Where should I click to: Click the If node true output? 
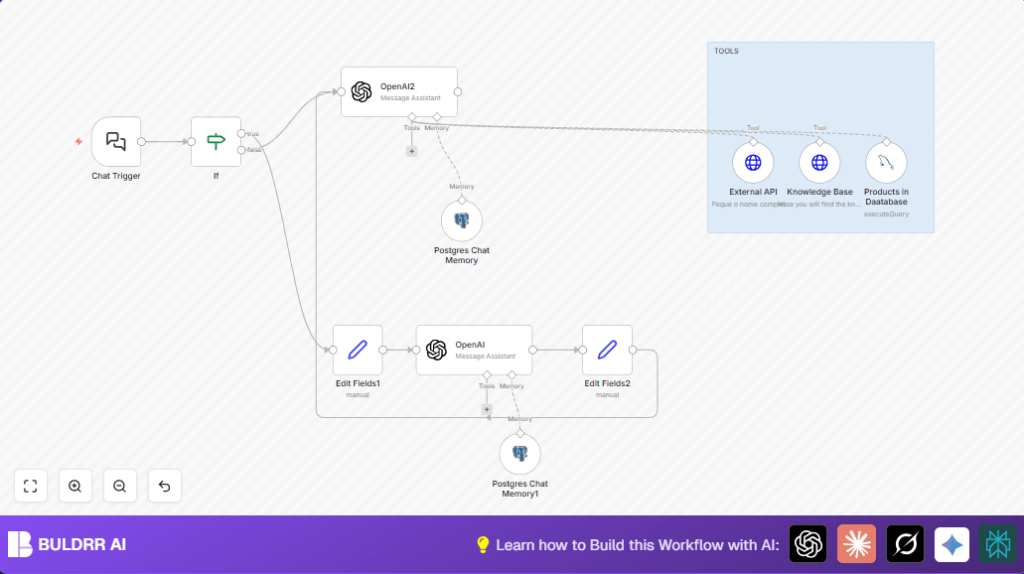point(242,133)
